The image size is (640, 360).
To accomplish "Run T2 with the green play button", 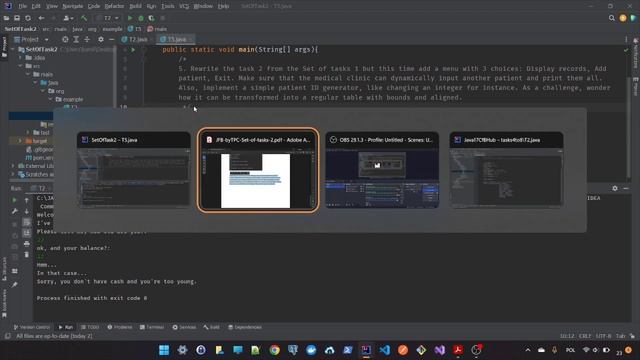I will (130, 18).
